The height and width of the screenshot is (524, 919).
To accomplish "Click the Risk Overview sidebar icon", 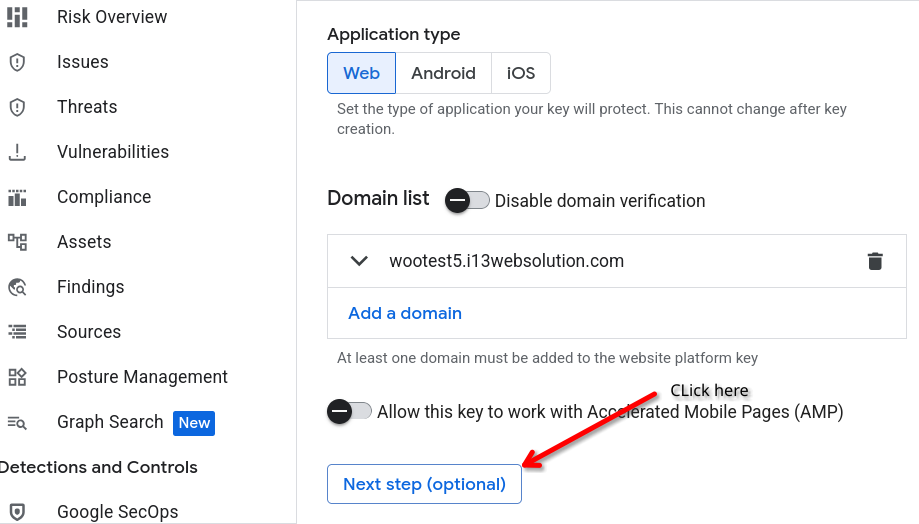I will pyautogui.click(x=17, y=17).
